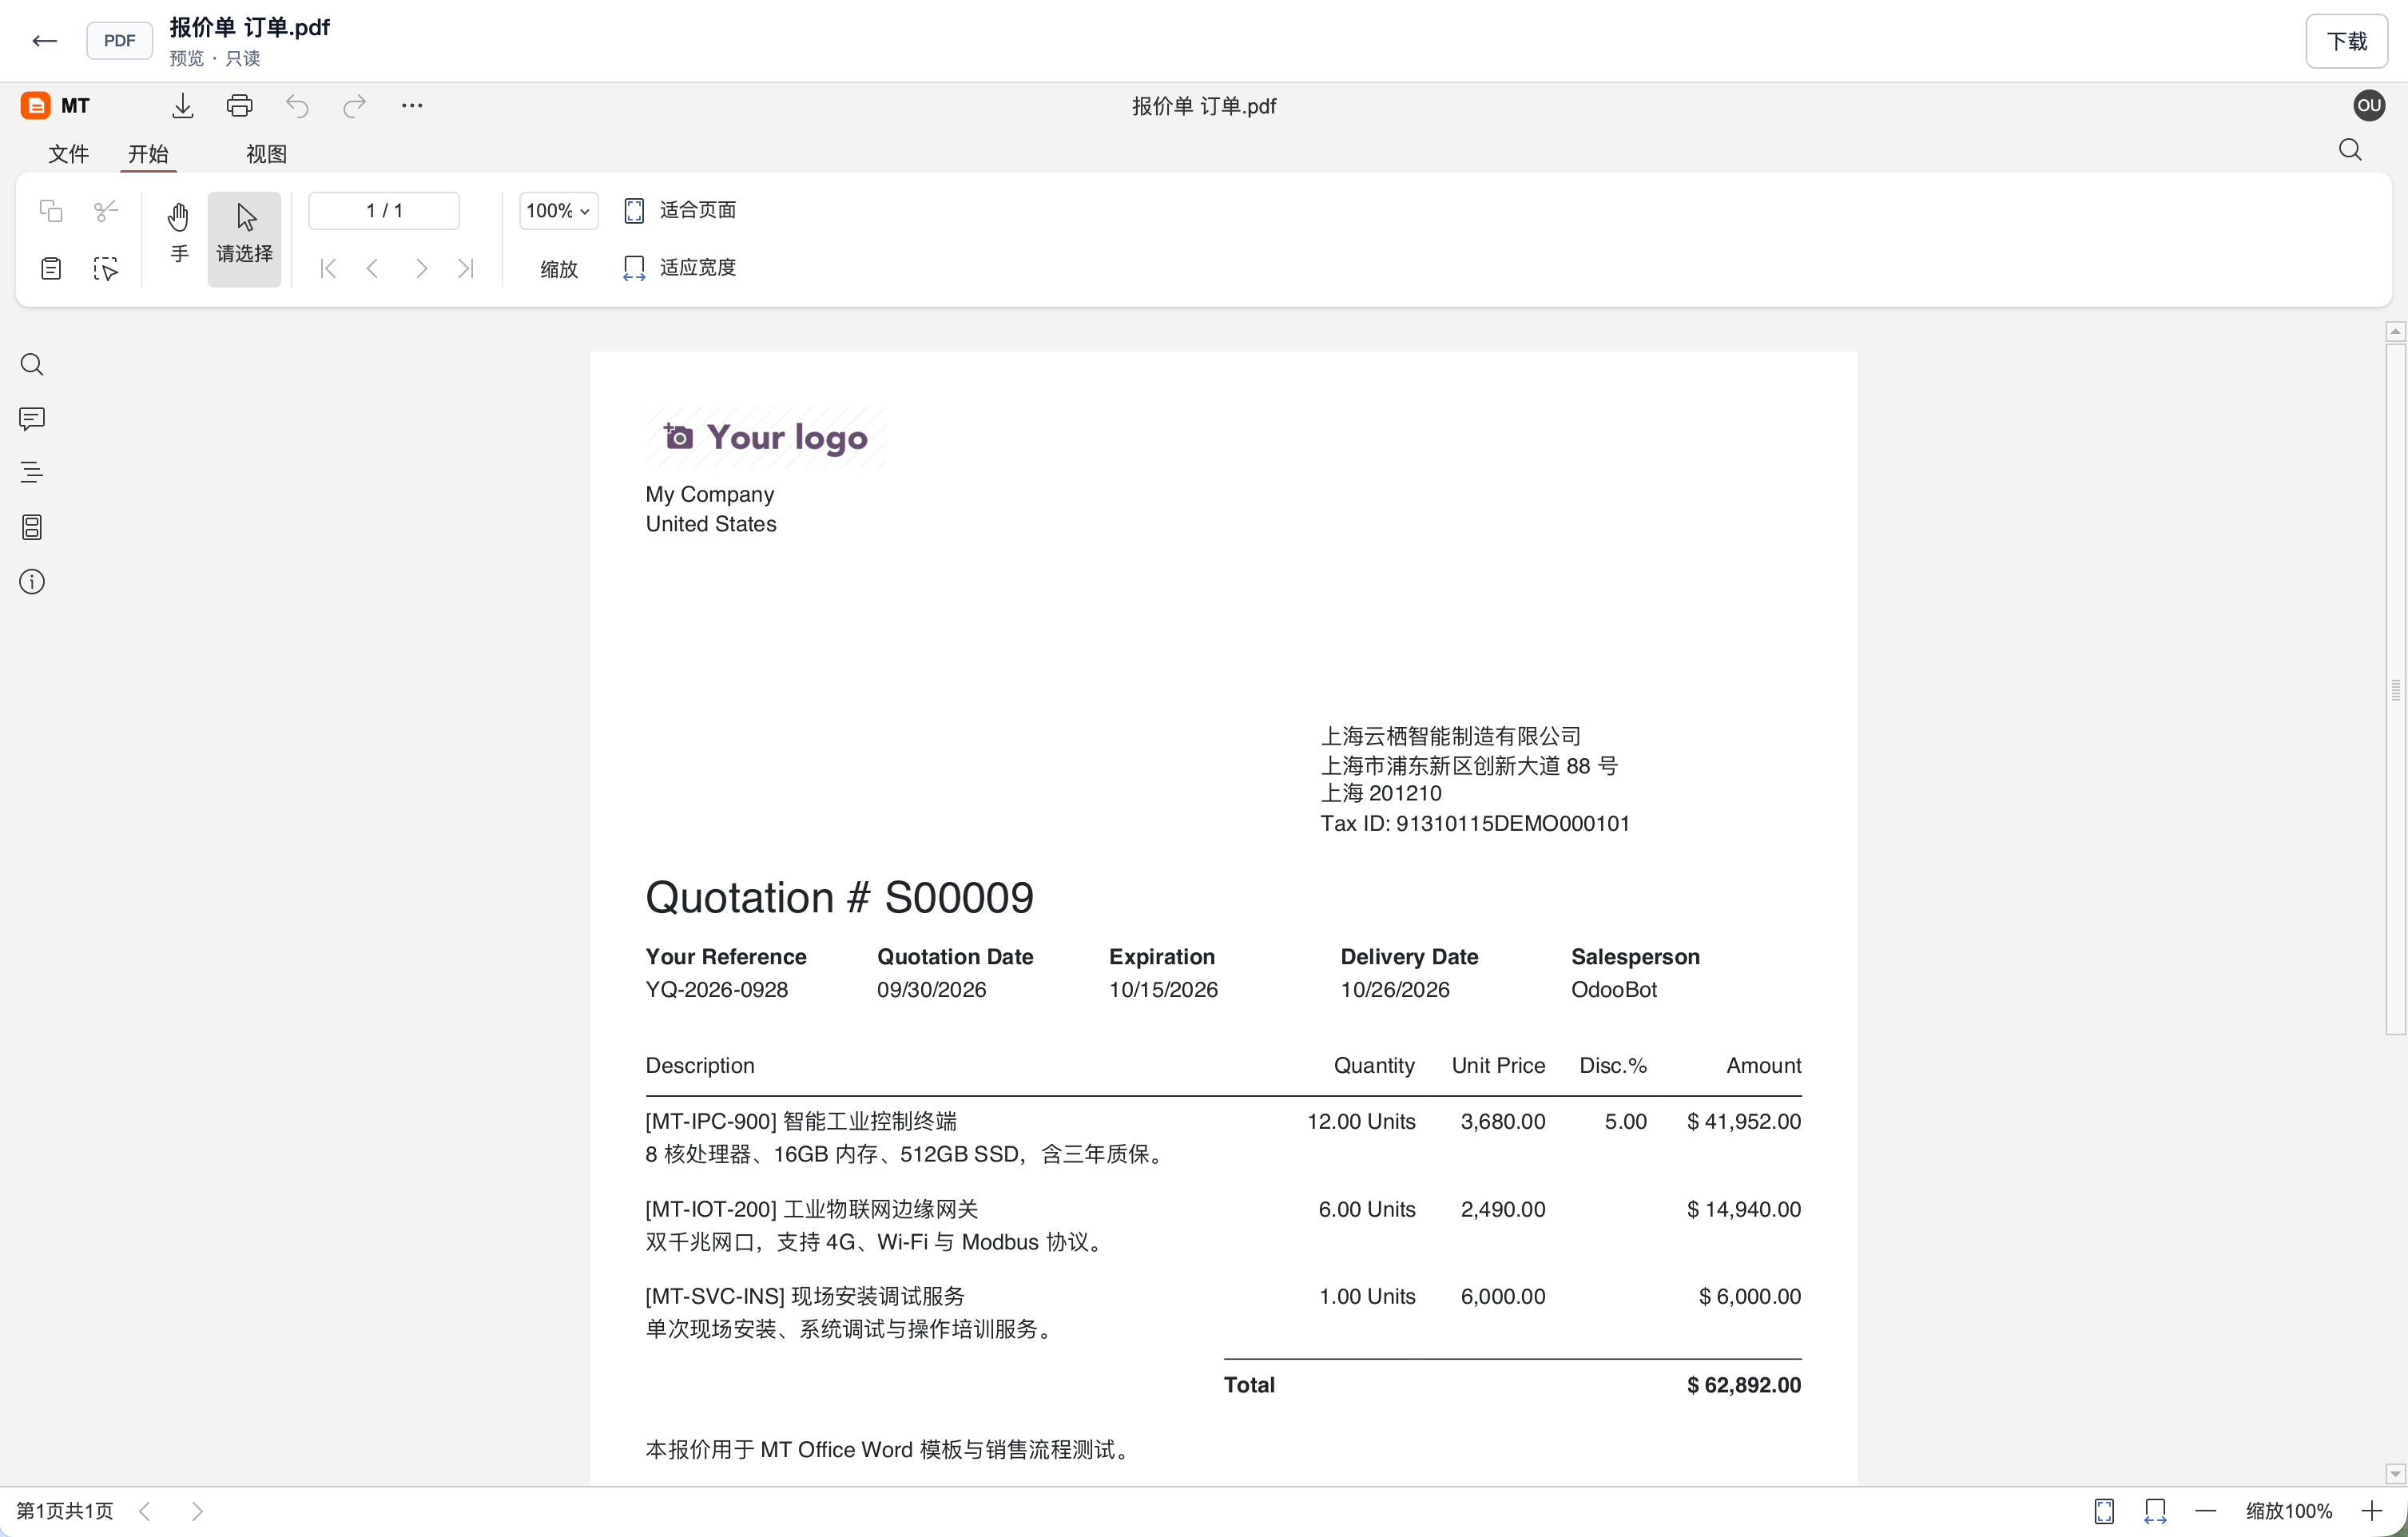The width and height of the screenshot is (2408, 1537).
Task: Click the download icon in the MT toolbar
Action: [182, 105]
